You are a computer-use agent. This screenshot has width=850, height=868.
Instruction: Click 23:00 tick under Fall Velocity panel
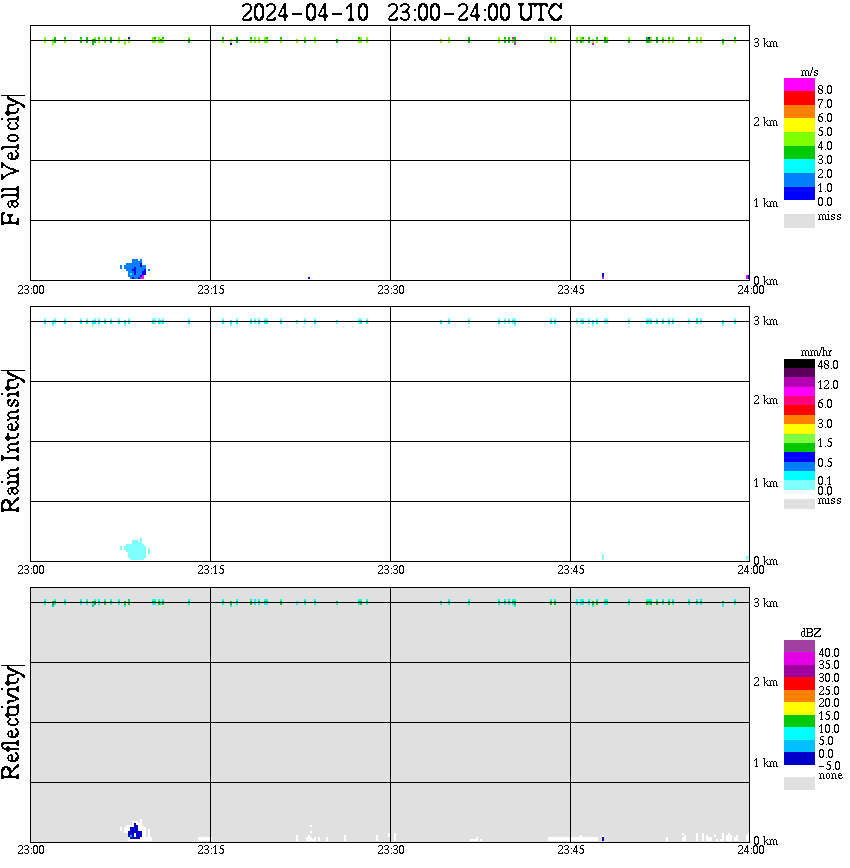(31, 290)
